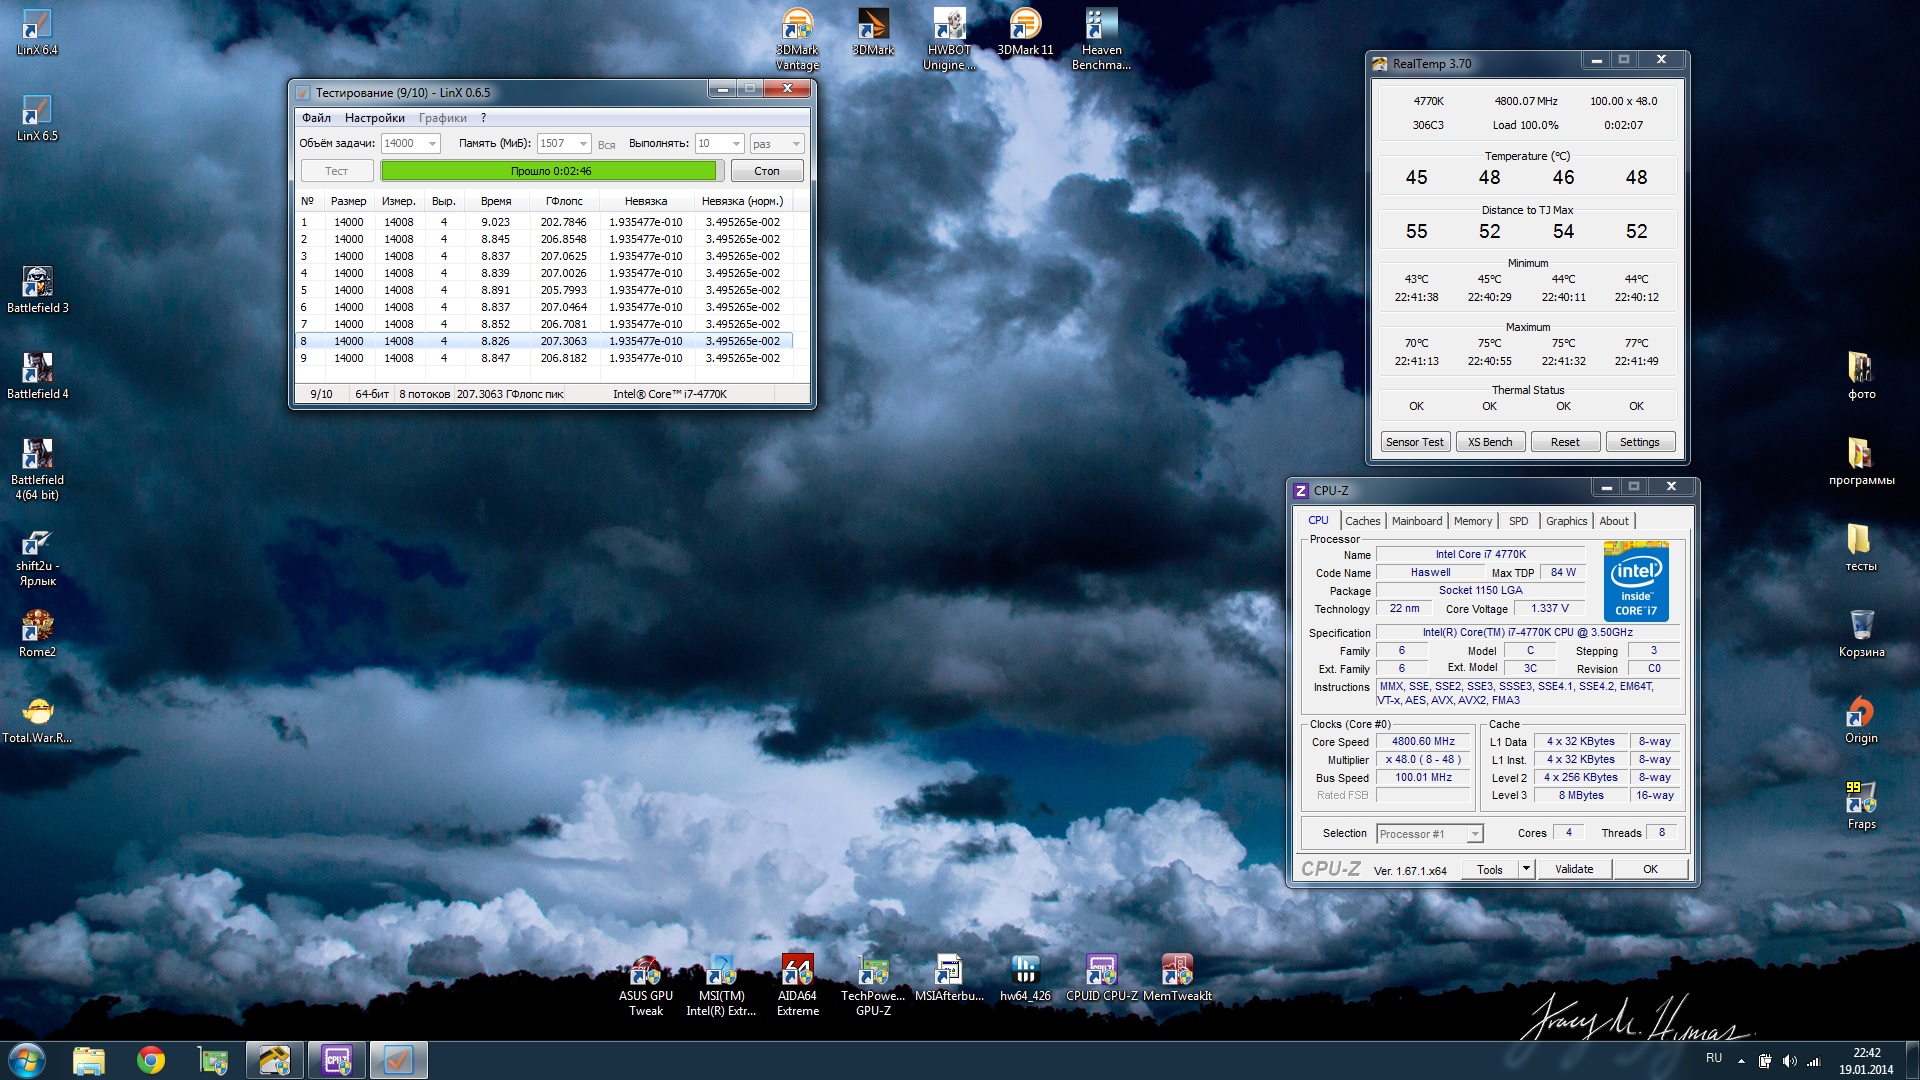Open the ASUS GPU Tweak desktop icon

tap(645, 971)
